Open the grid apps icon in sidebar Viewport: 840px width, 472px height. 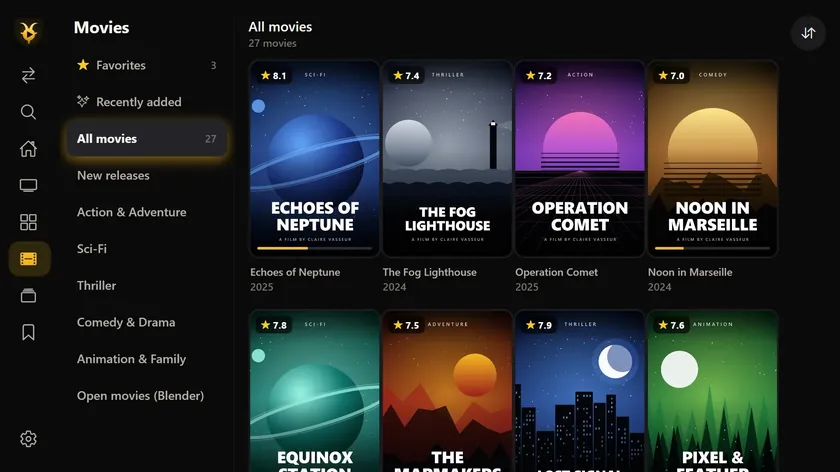pyautogui.click(x=28, y=222)
